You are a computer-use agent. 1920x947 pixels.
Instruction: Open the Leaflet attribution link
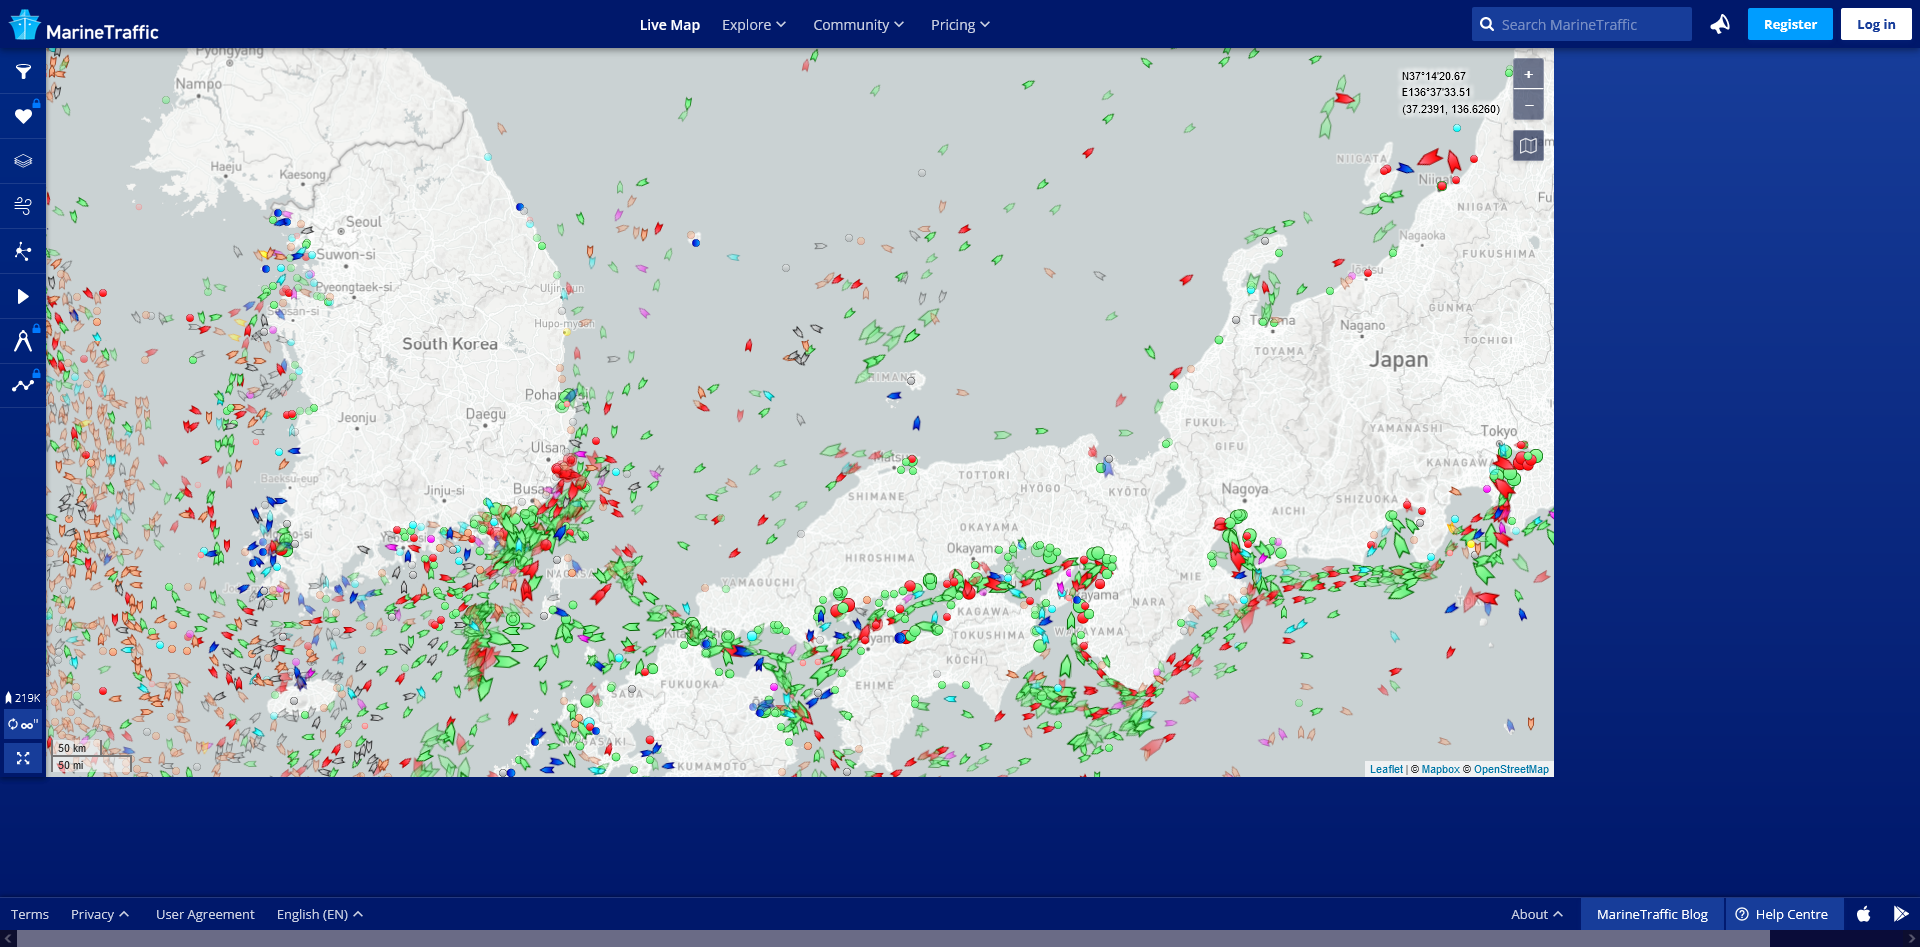[1386, 769]
